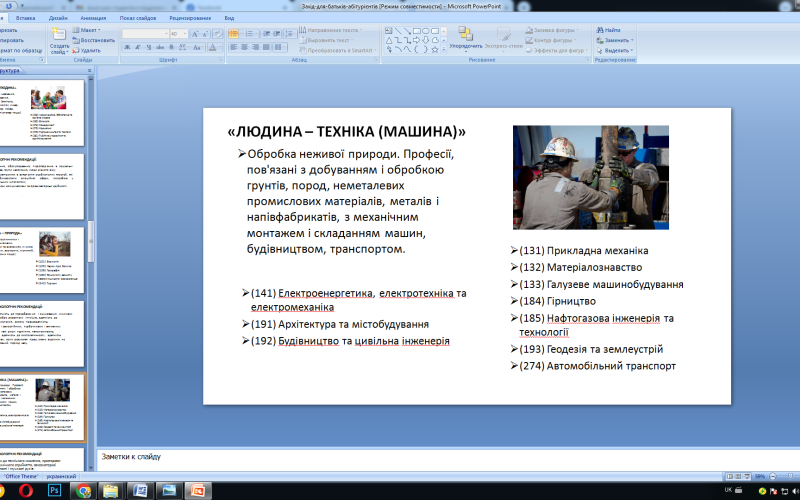This screenshot has height=500, width=800.
Task: Open the Макет layout dropdown
Action: click(87, 30)
